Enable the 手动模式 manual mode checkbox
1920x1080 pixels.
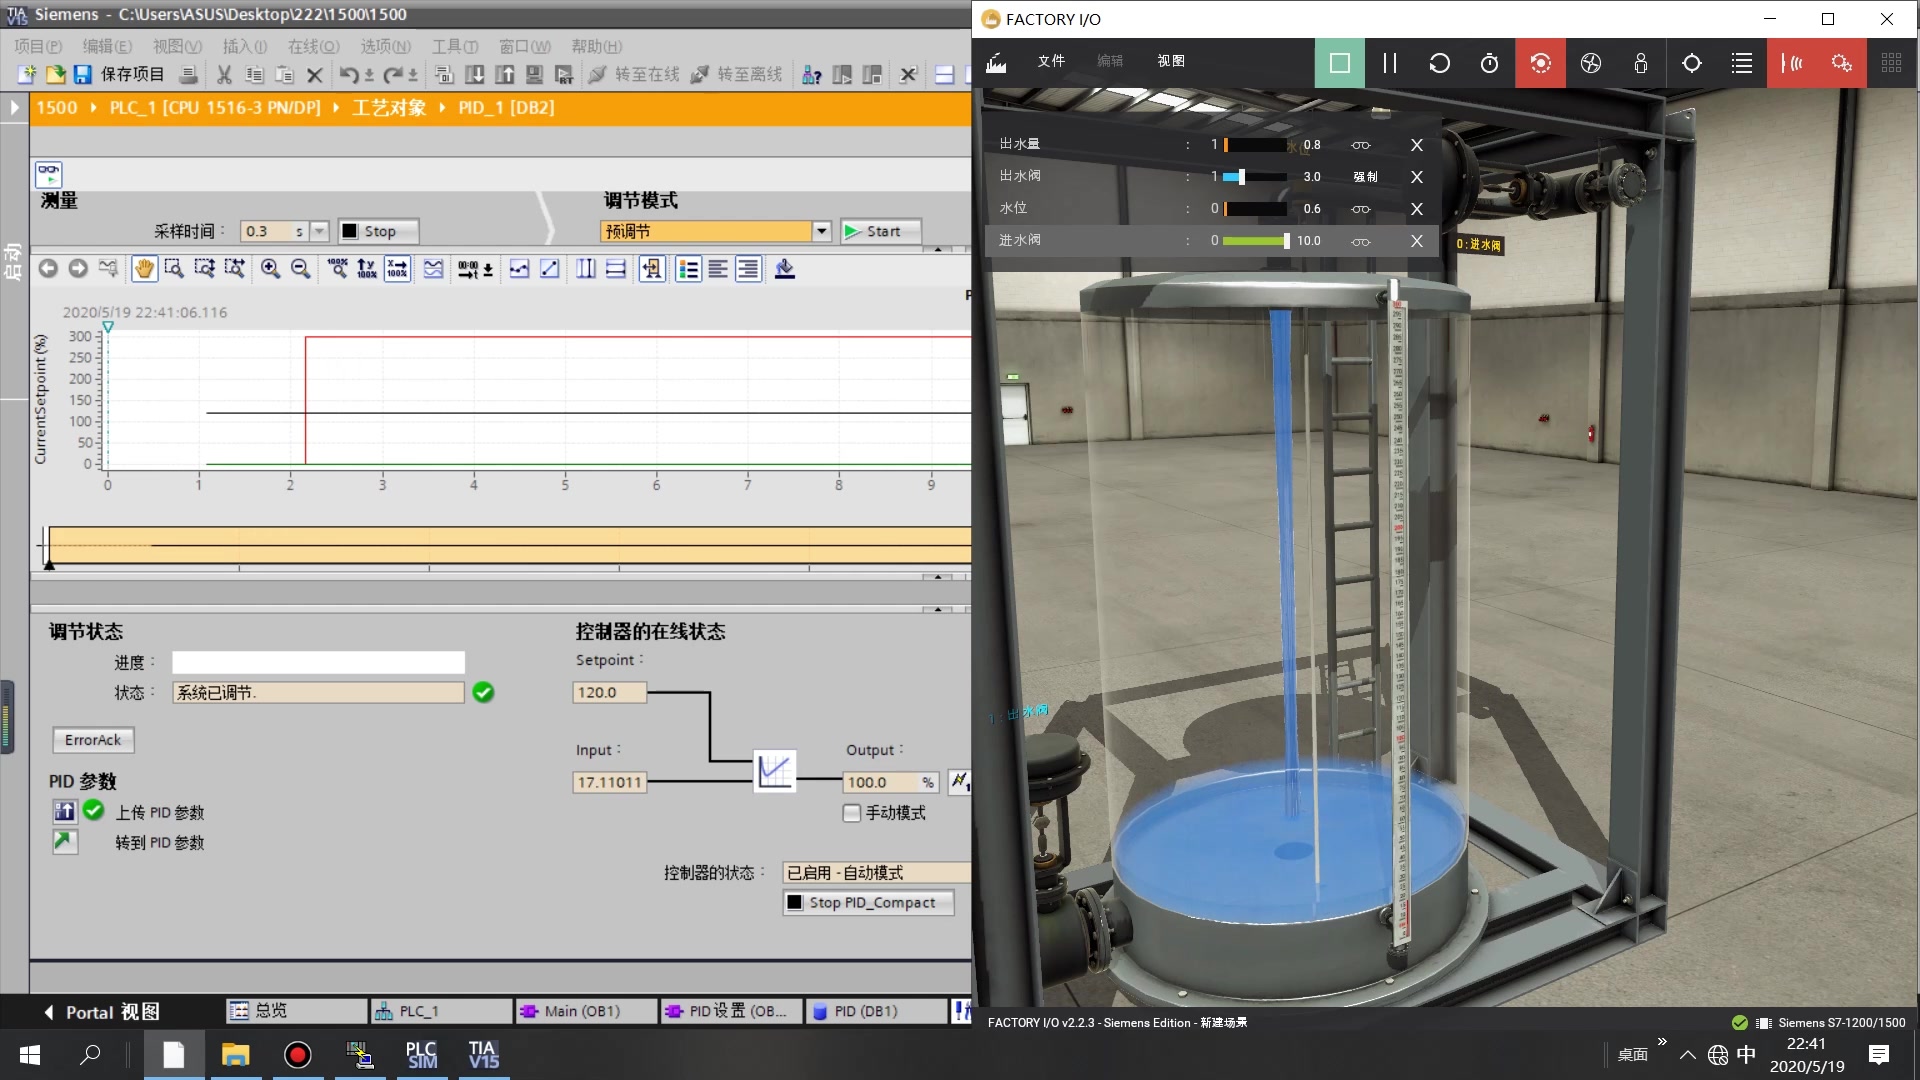[852, 813]
